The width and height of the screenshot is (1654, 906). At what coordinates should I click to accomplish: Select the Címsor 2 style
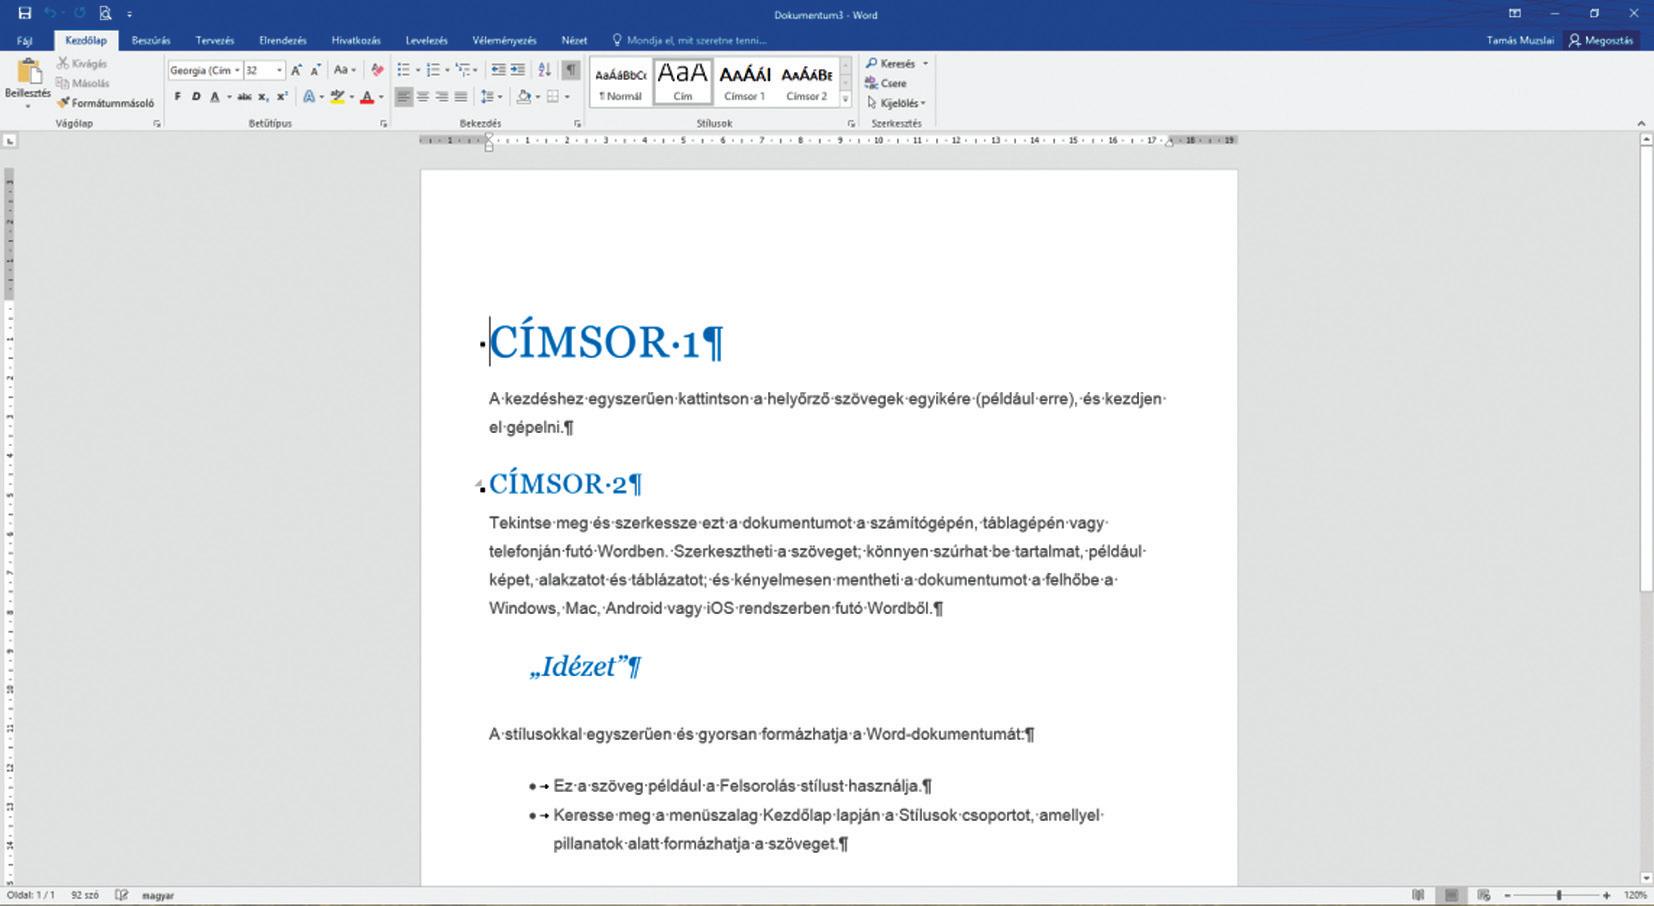click(806, 81)
